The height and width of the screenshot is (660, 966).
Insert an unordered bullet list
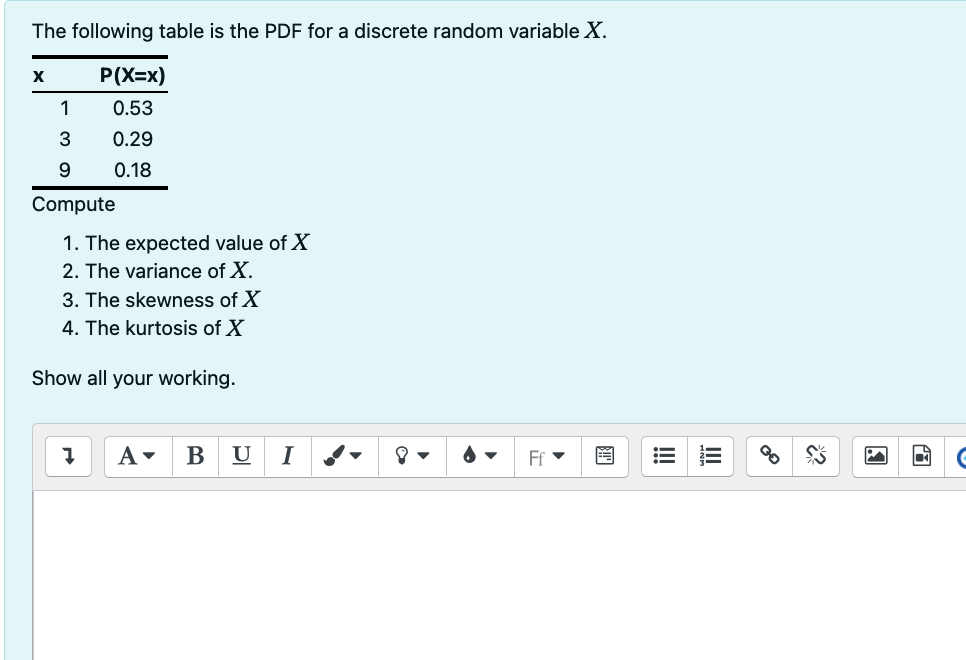coord(663,456)
